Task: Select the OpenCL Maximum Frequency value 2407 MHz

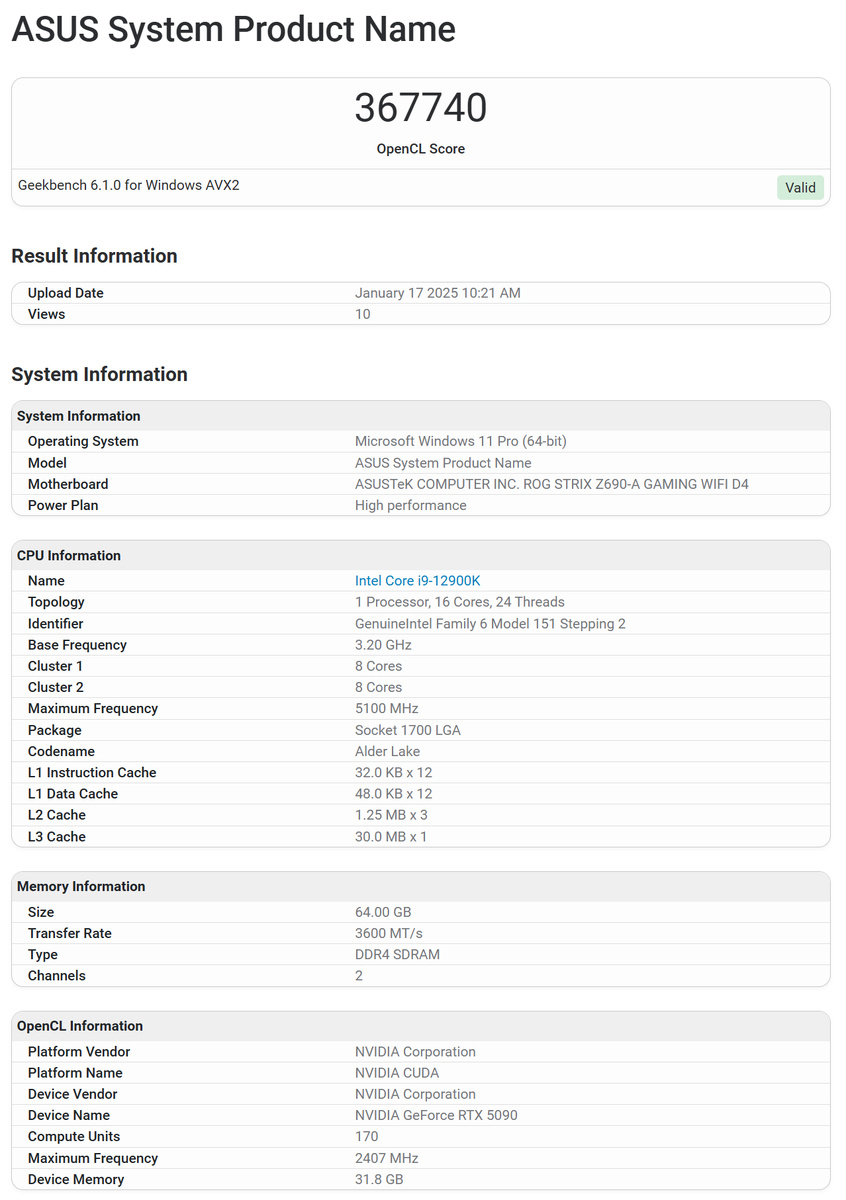Action: pos(387,1158)
